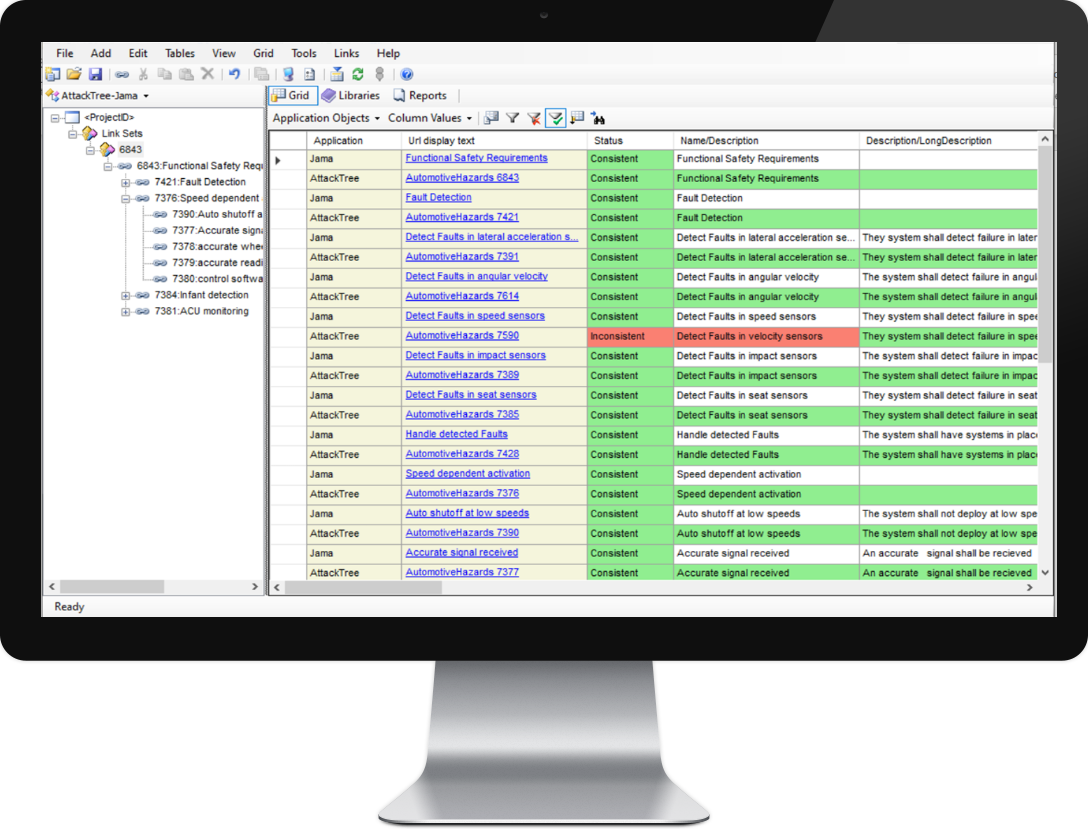Open the Tables menu

180,54
